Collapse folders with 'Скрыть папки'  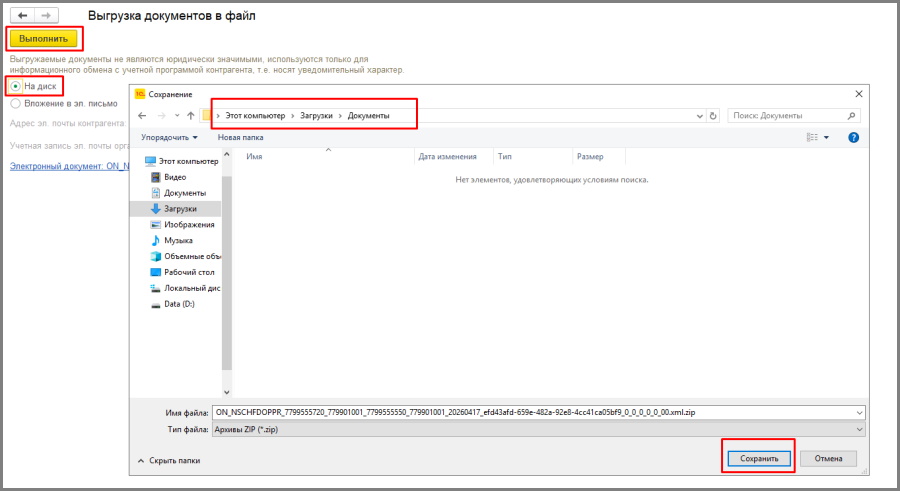click(x=168, y=460)
